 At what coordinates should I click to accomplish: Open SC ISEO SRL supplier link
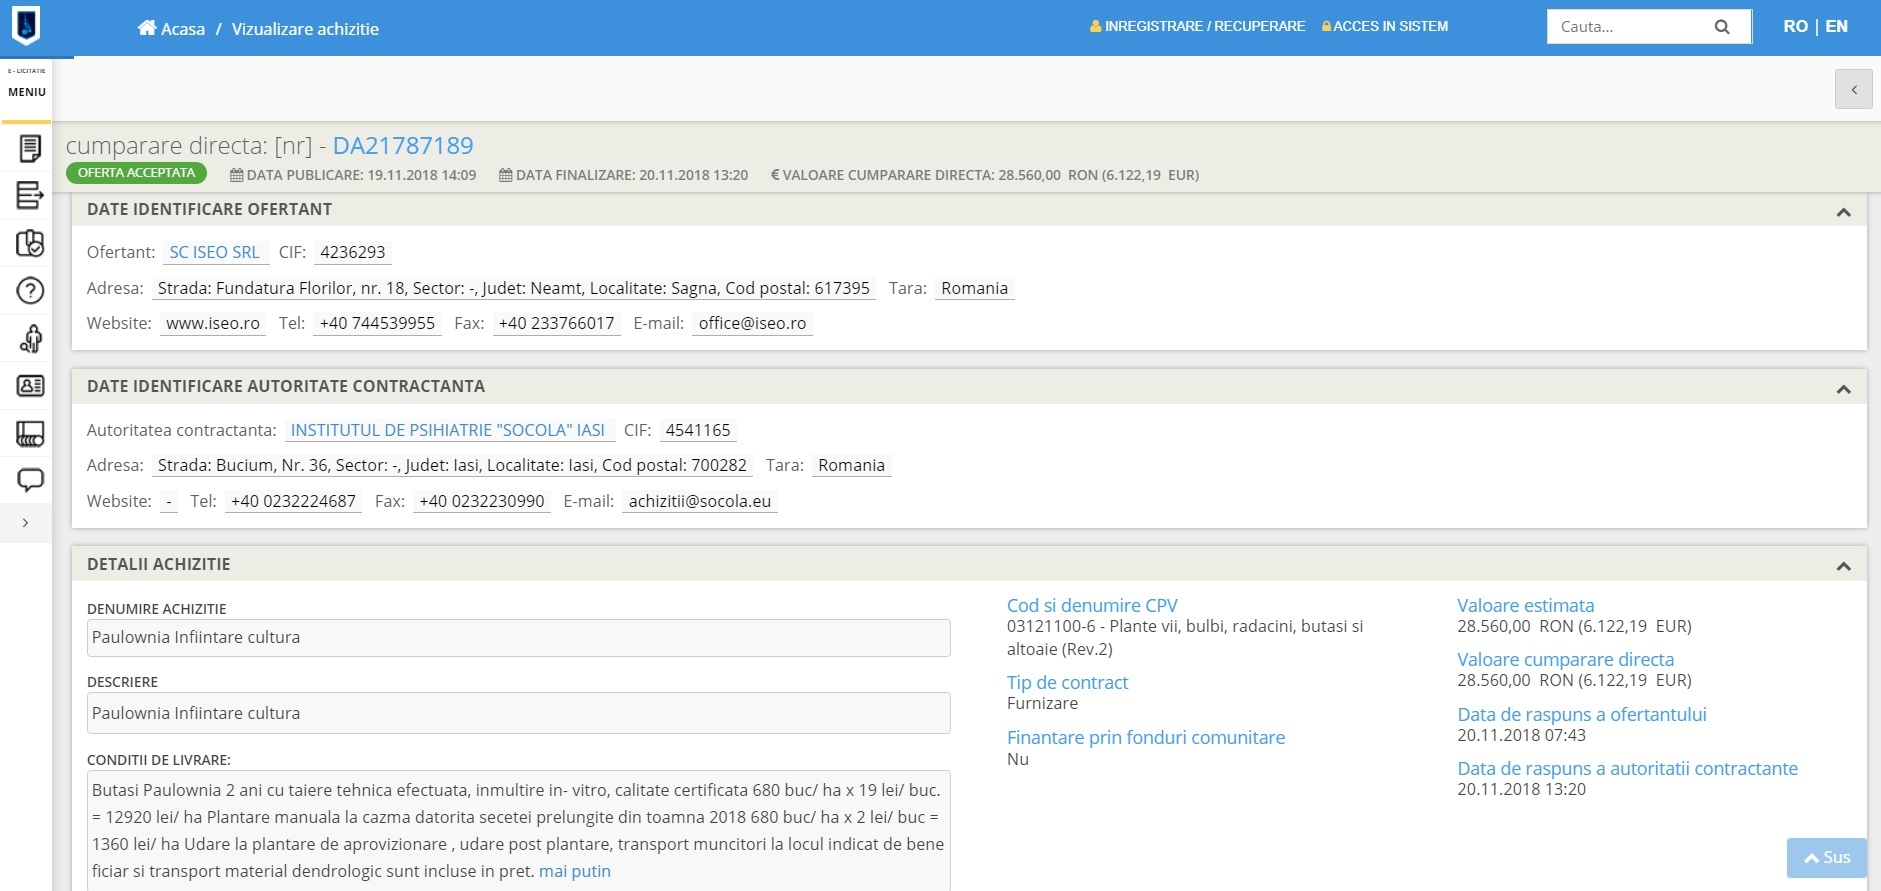click(x=214, y=252)
